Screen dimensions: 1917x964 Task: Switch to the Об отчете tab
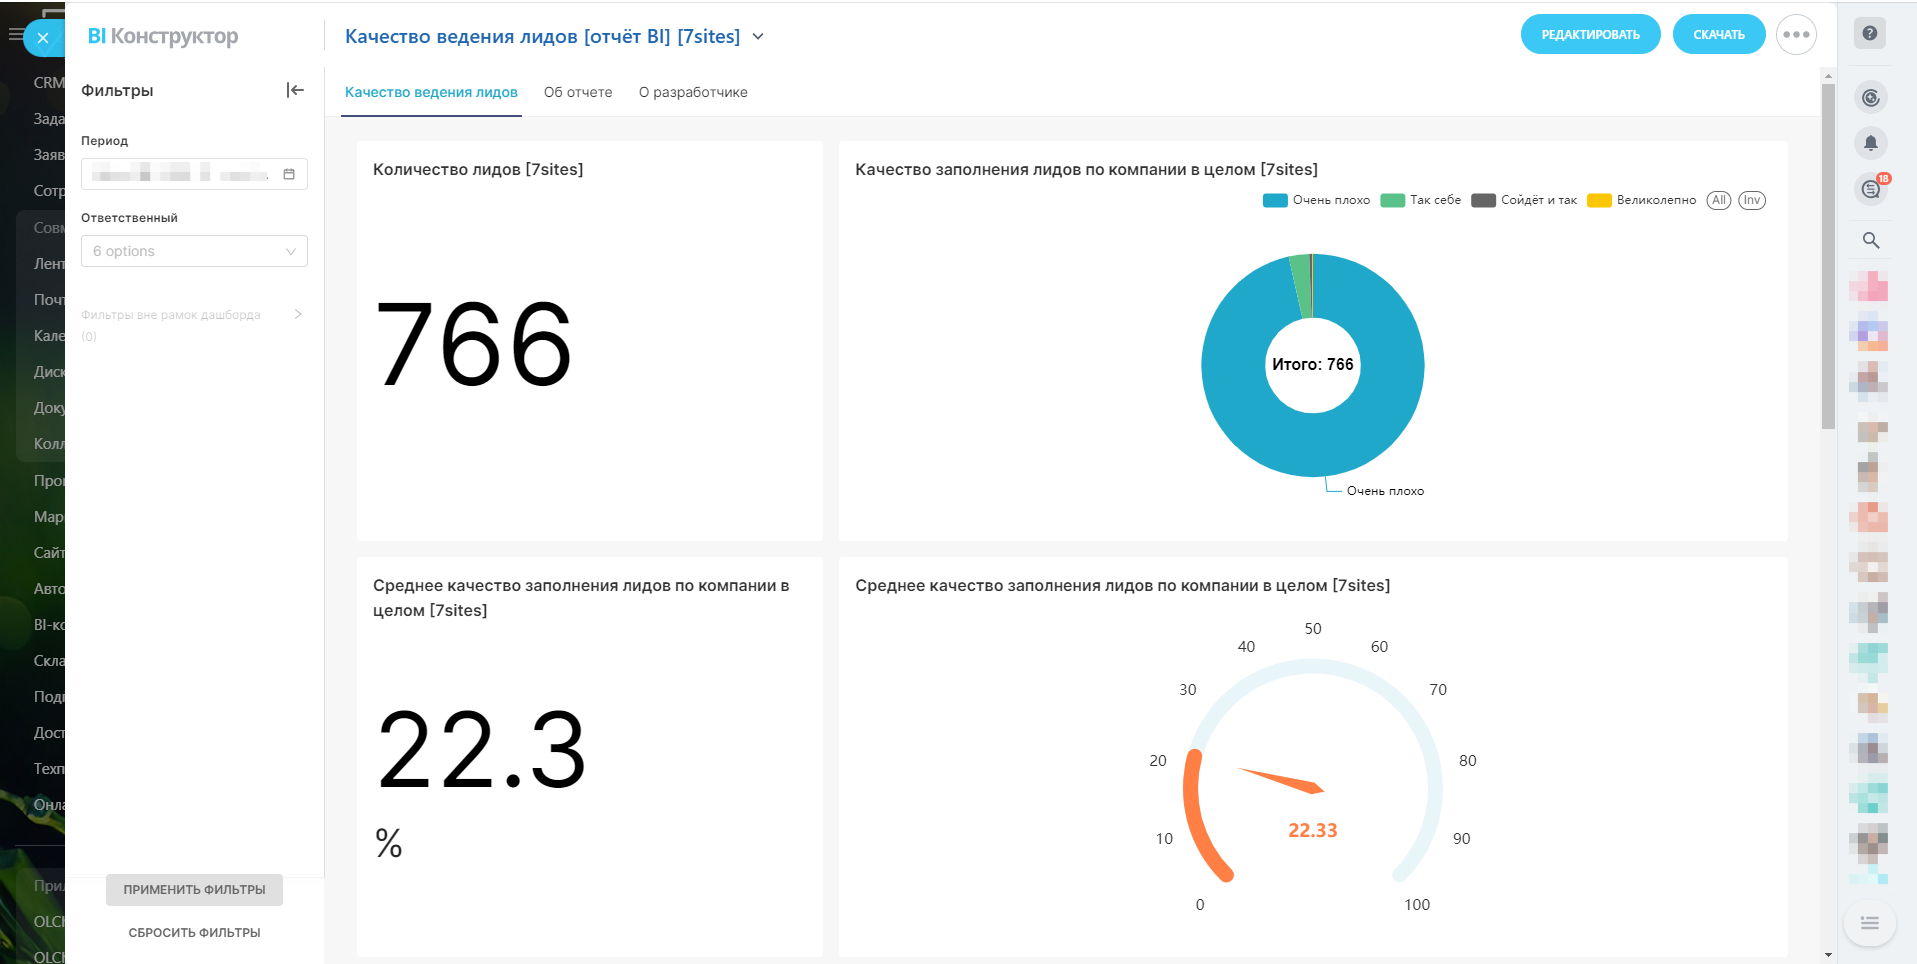(x=578, y=92)
